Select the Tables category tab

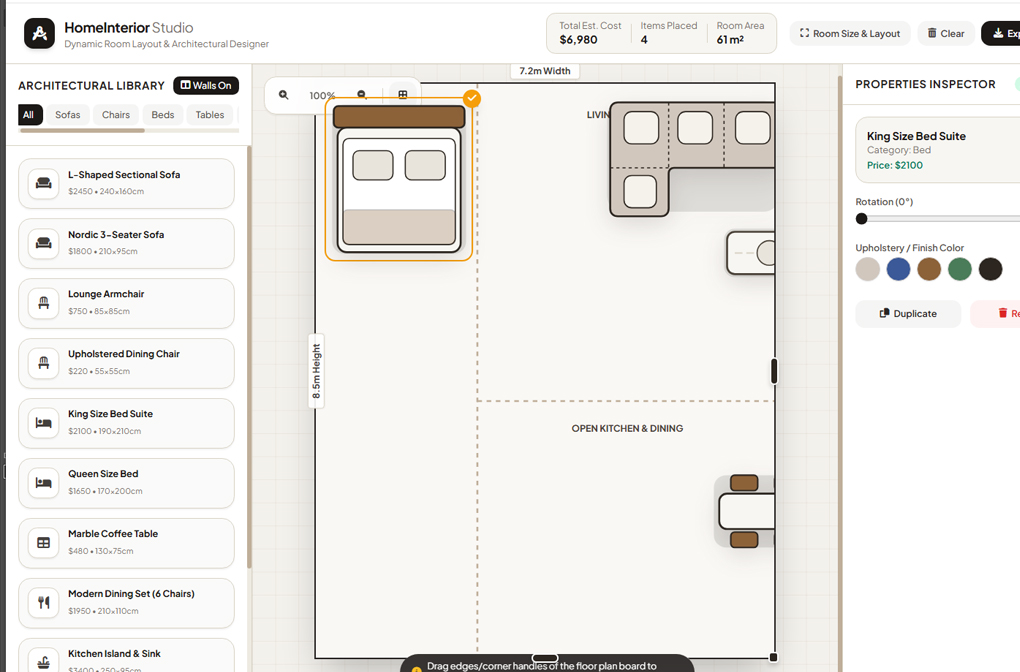(x=209, y=114)
